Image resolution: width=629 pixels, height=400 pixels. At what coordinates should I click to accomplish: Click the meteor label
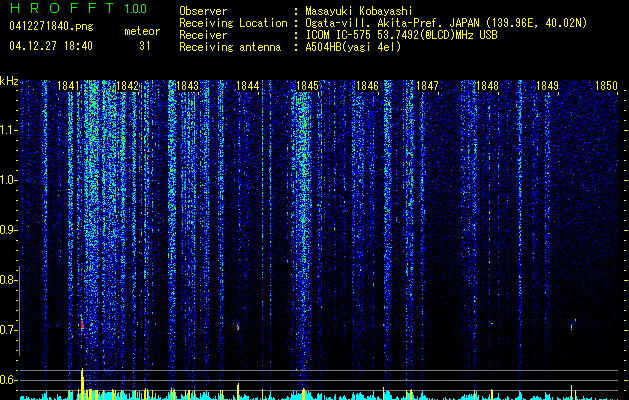pos(142,31)
